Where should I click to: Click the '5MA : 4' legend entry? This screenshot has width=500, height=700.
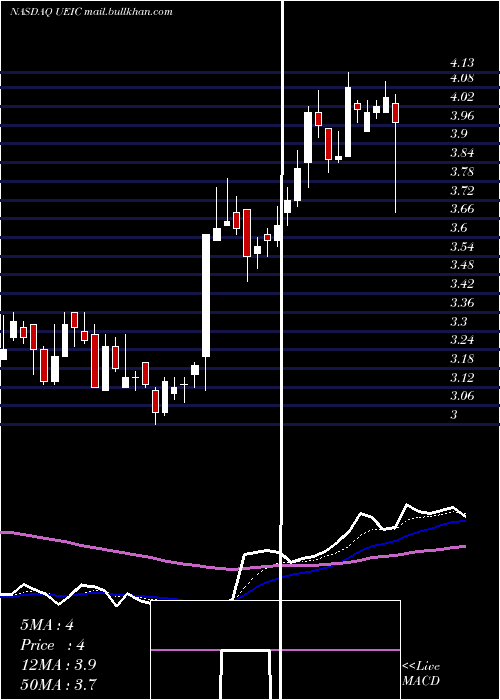47,625
